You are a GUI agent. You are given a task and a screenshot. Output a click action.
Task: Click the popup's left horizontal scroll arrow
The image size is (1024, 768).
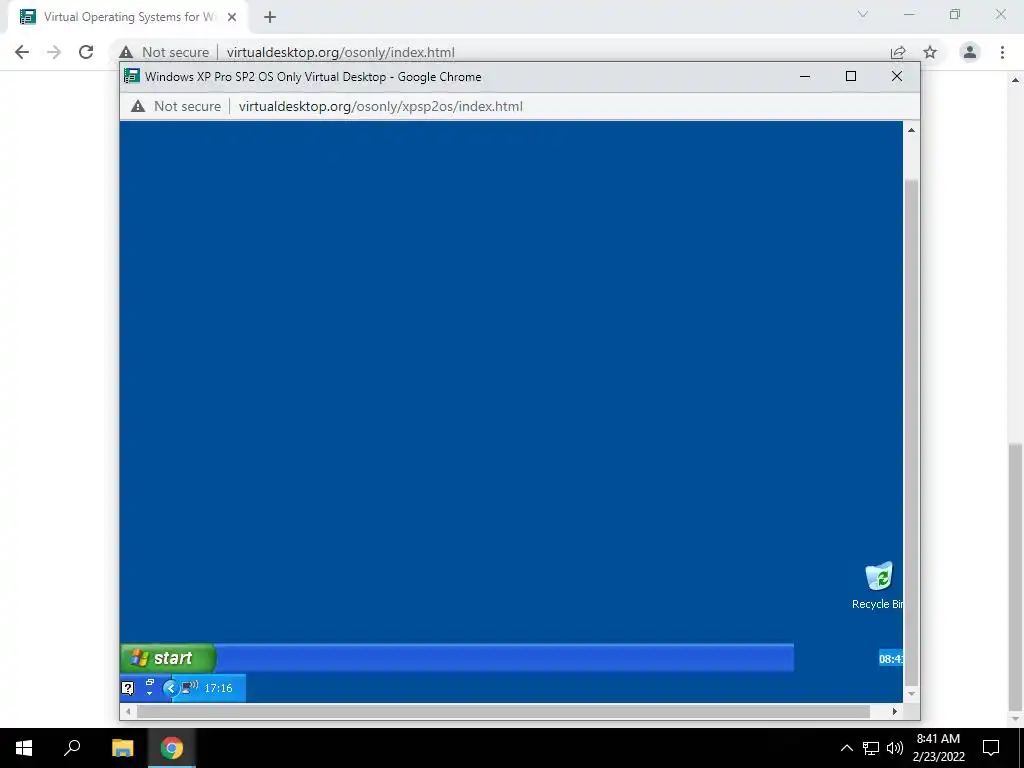coord(128,711)
